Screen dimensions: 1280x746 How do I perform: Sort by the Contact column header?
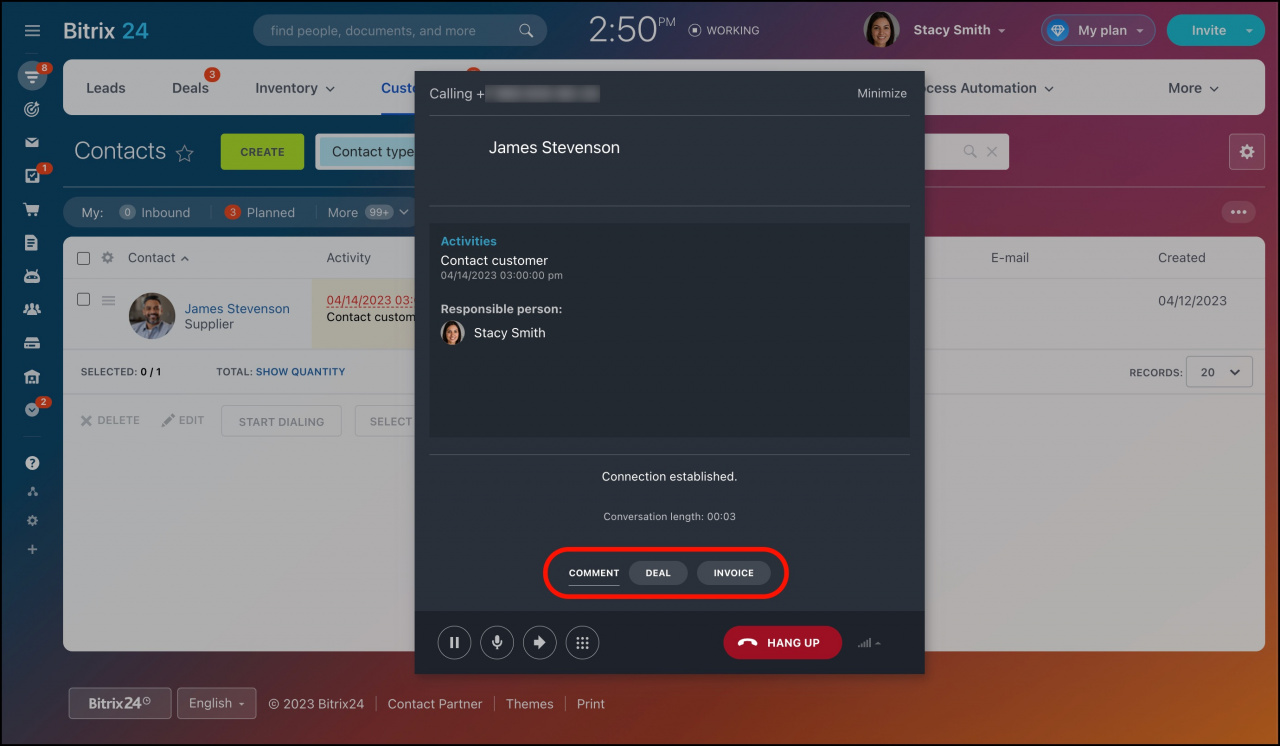(158, 258)
